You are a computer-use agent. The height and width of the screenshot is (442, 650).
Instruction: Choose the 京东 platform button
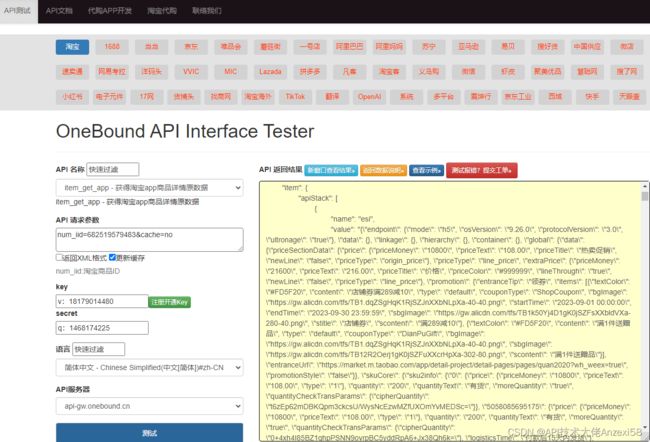[191, 47]
